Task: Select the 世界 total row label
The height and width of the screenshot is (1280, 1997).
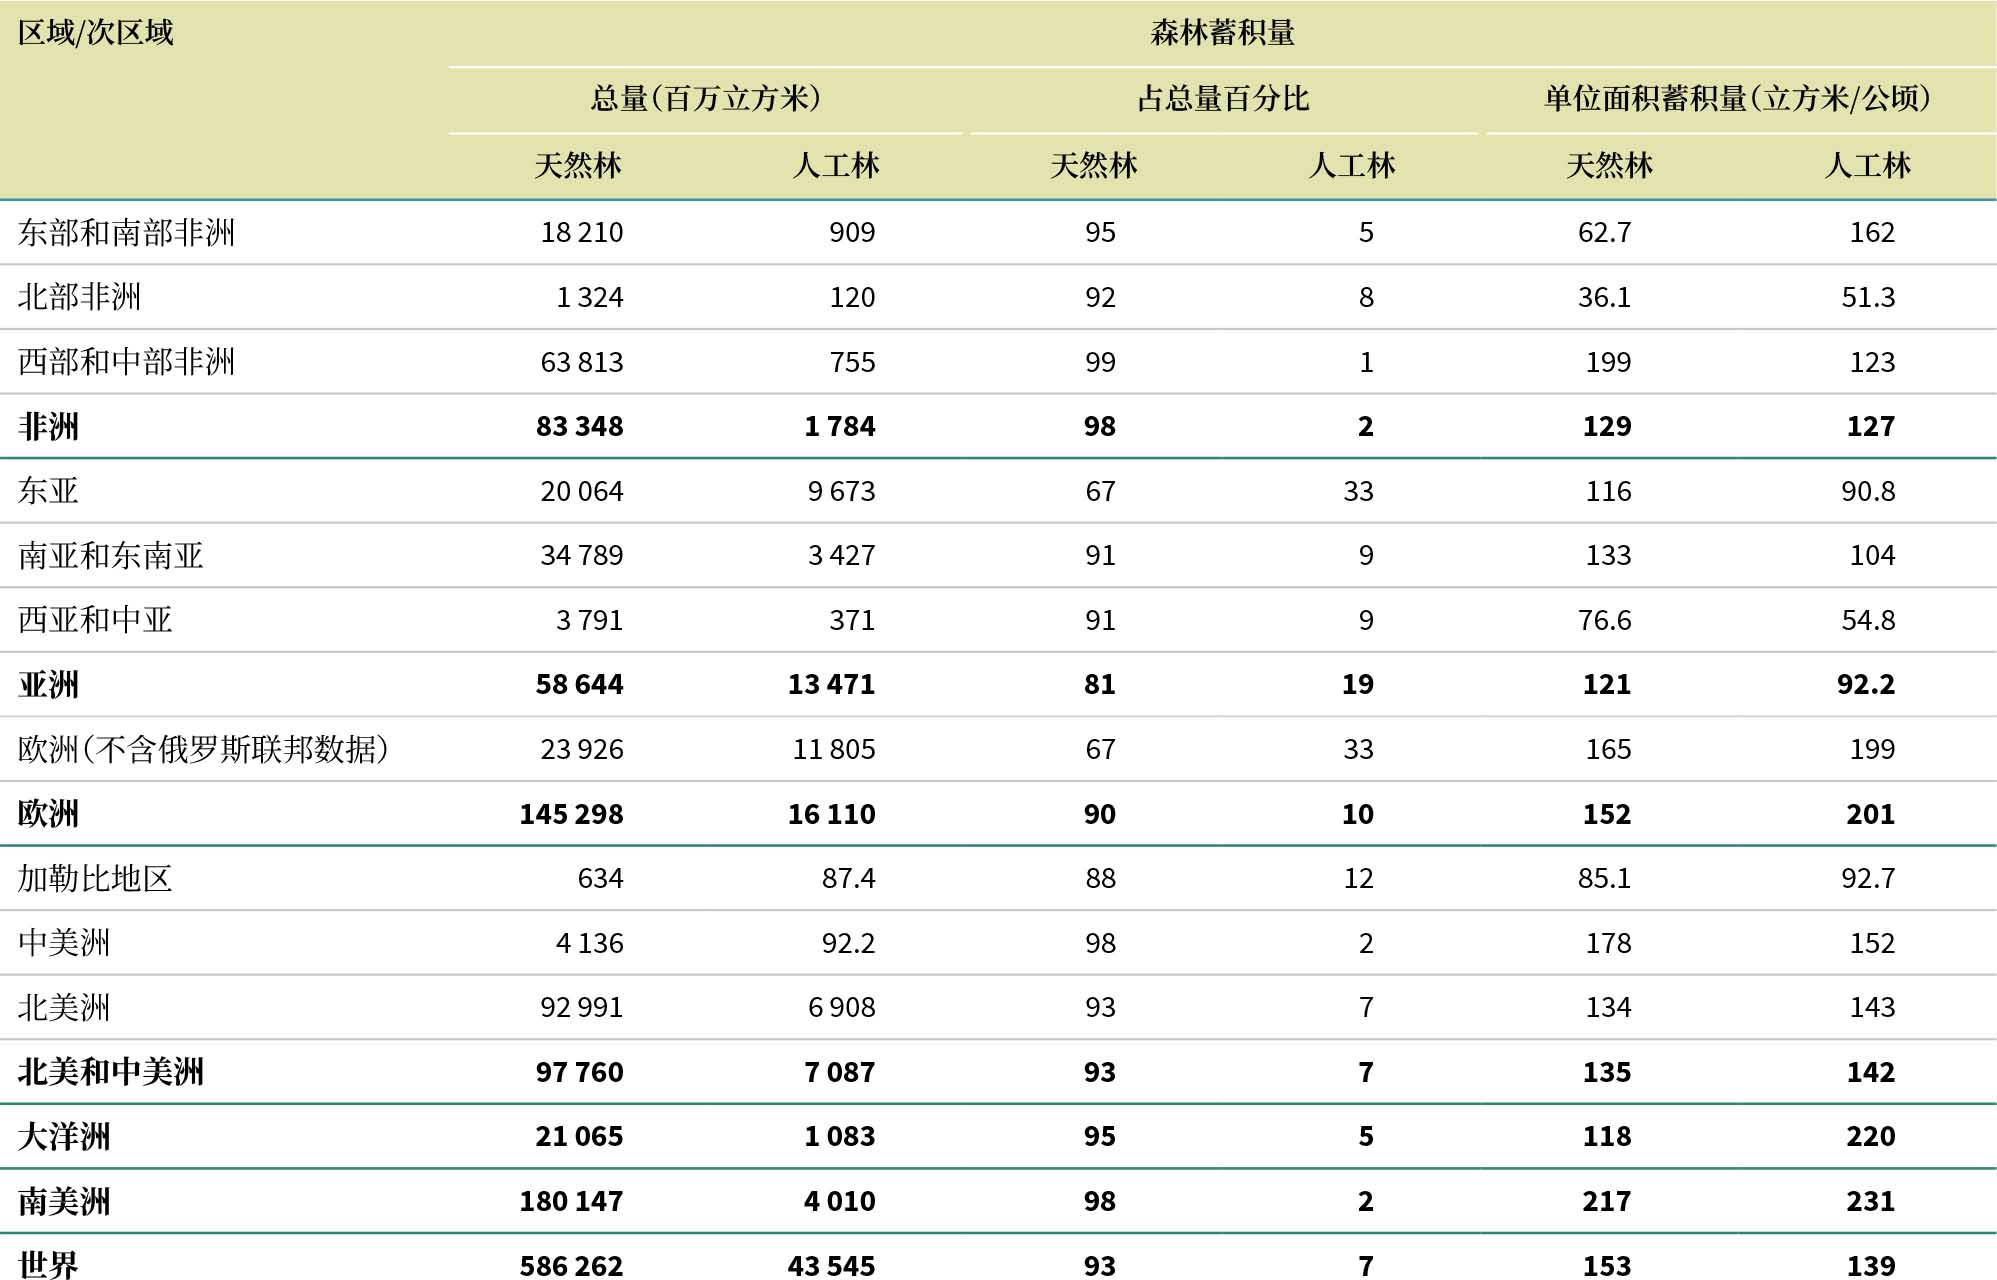Action: tap(48, 1265)
